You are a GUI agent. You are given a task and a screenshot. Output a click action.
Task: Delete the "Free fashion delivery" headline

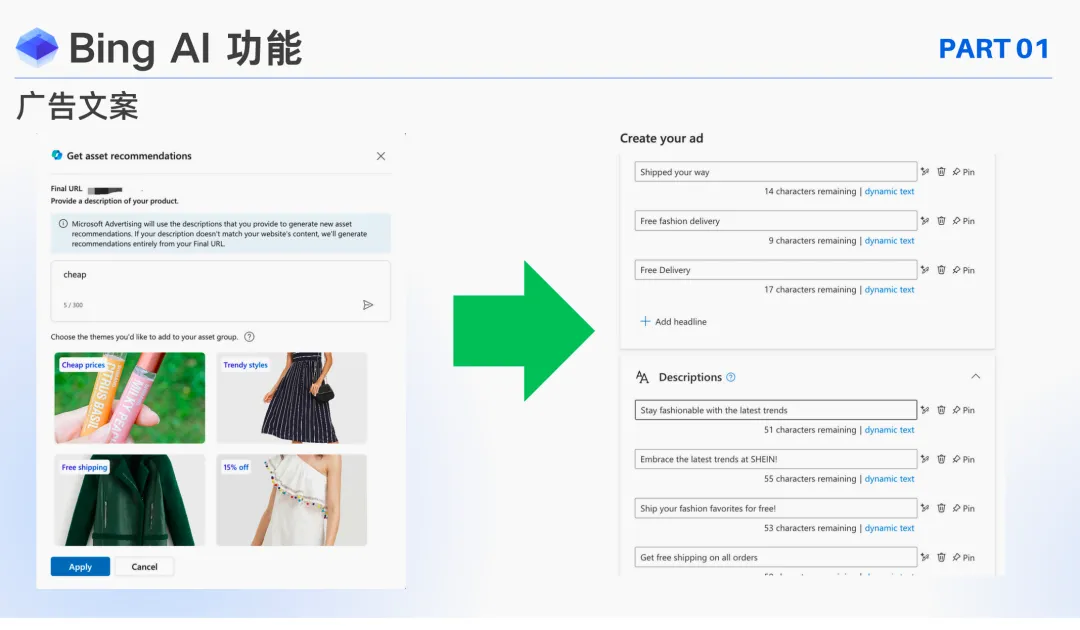pyautogui.click(x=941, y=221)
